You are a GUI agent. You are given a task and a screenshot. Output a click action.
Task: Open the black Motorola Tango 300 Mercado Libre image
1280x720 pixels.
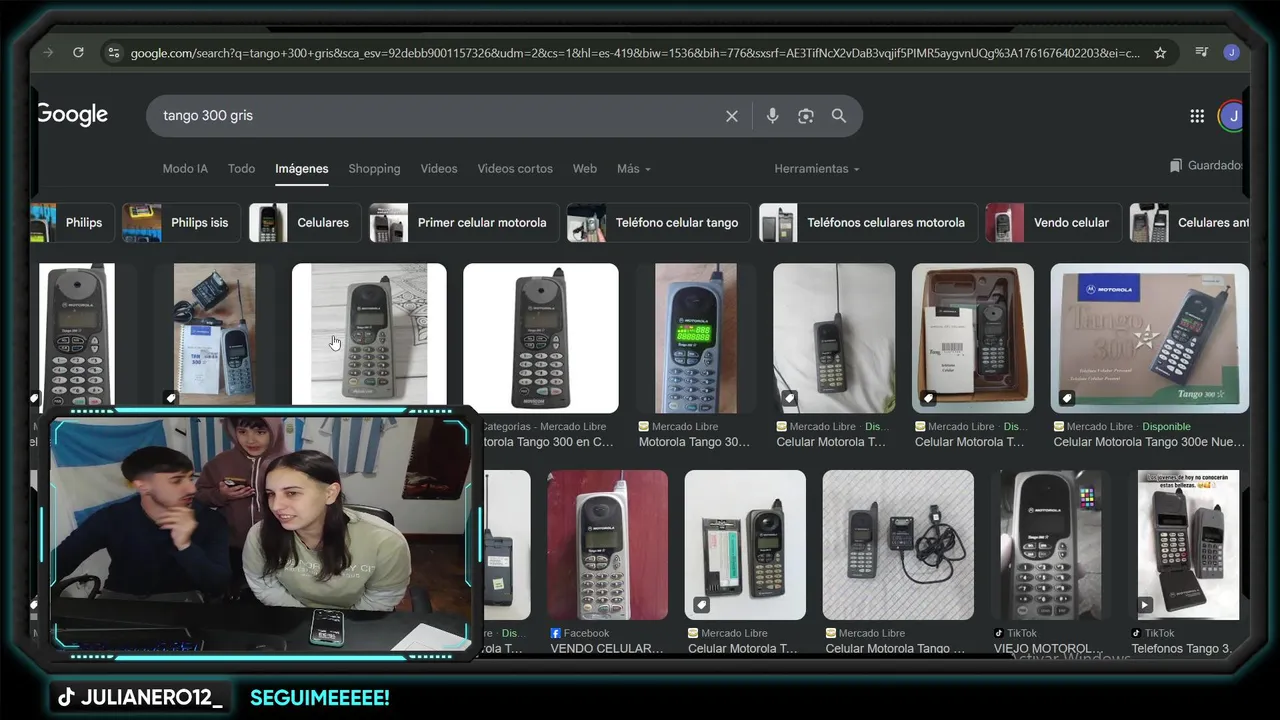coord(541,338)
